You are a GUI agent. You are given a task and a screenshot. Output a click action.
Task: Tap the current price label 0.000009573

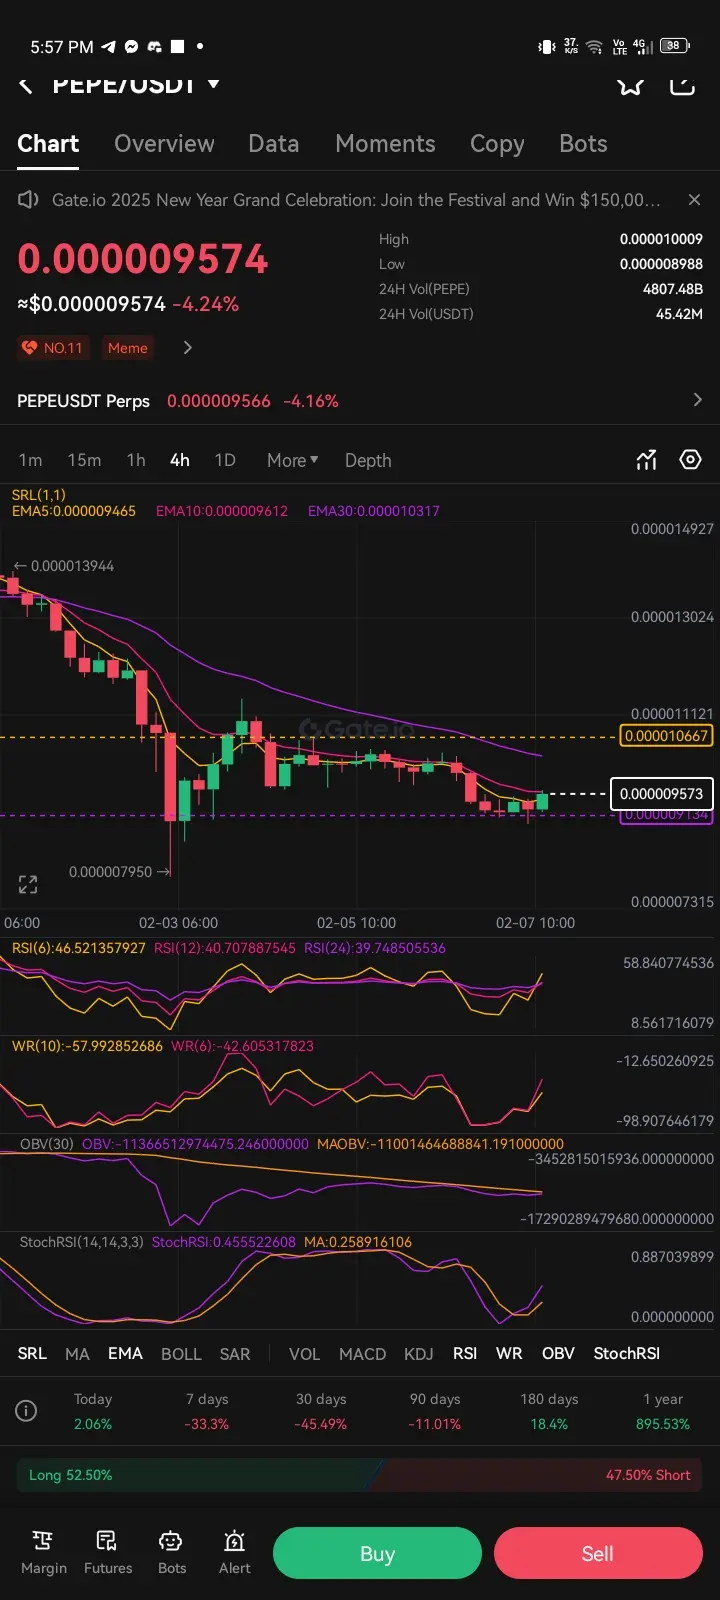coord(661,794)
